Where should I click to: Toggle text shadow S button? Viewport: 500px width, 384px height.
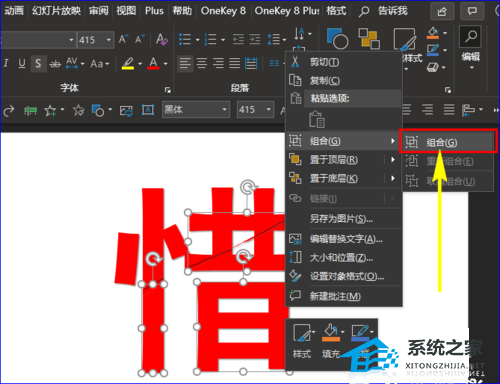[x=38, y=63]
